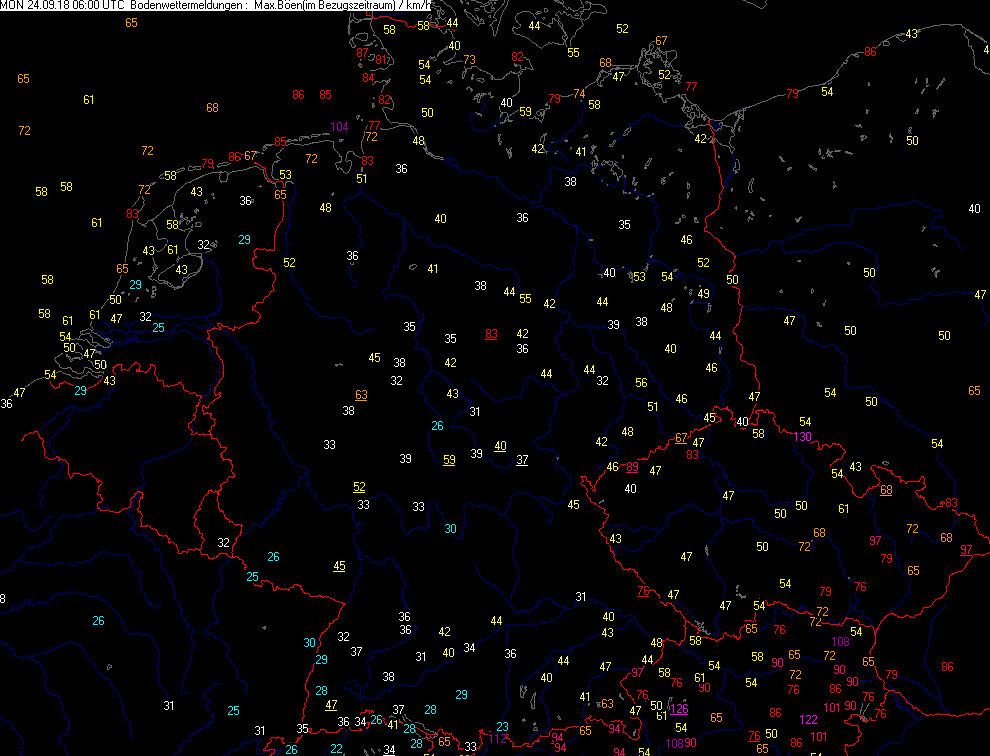Click the 'Max.Böen' parameter label in header

[280, 6]
